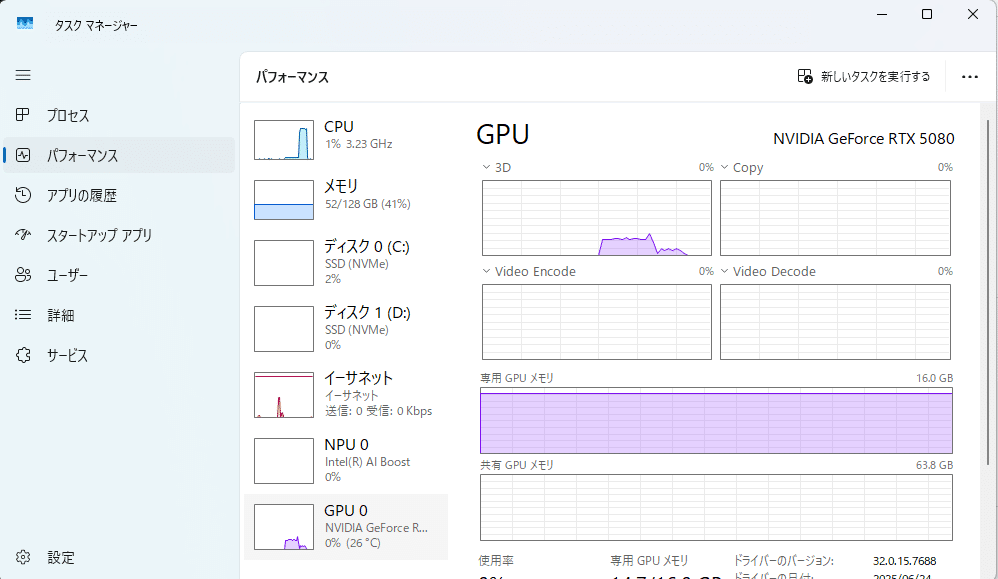
Task: Toggle the hamburger navigation menu
Action: click(23, 75)
